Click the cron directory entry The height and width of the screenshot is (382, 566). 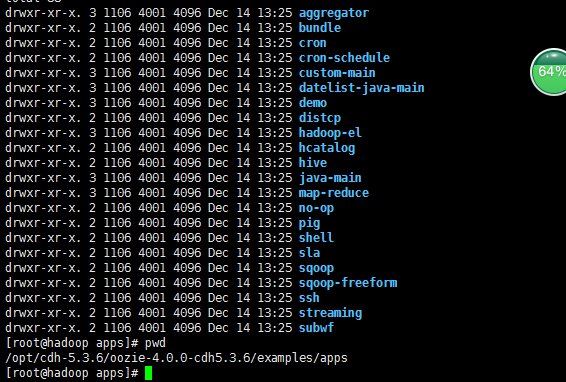pos(313,43)
